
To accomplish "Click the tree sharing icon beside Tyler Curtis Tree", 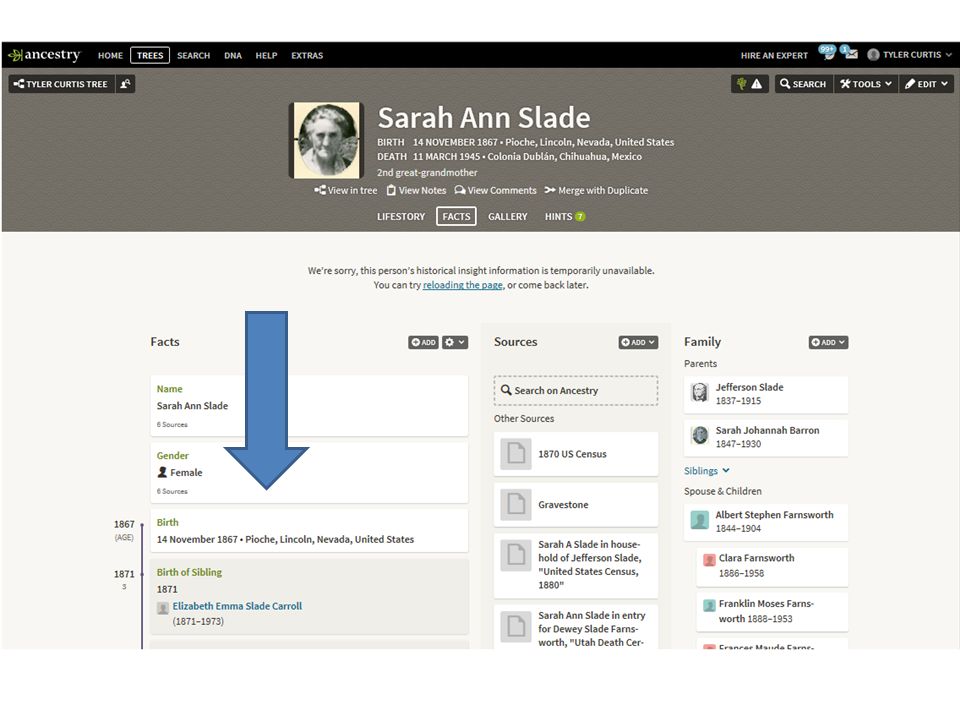I will pyautogui.click(x=126, y=84).
